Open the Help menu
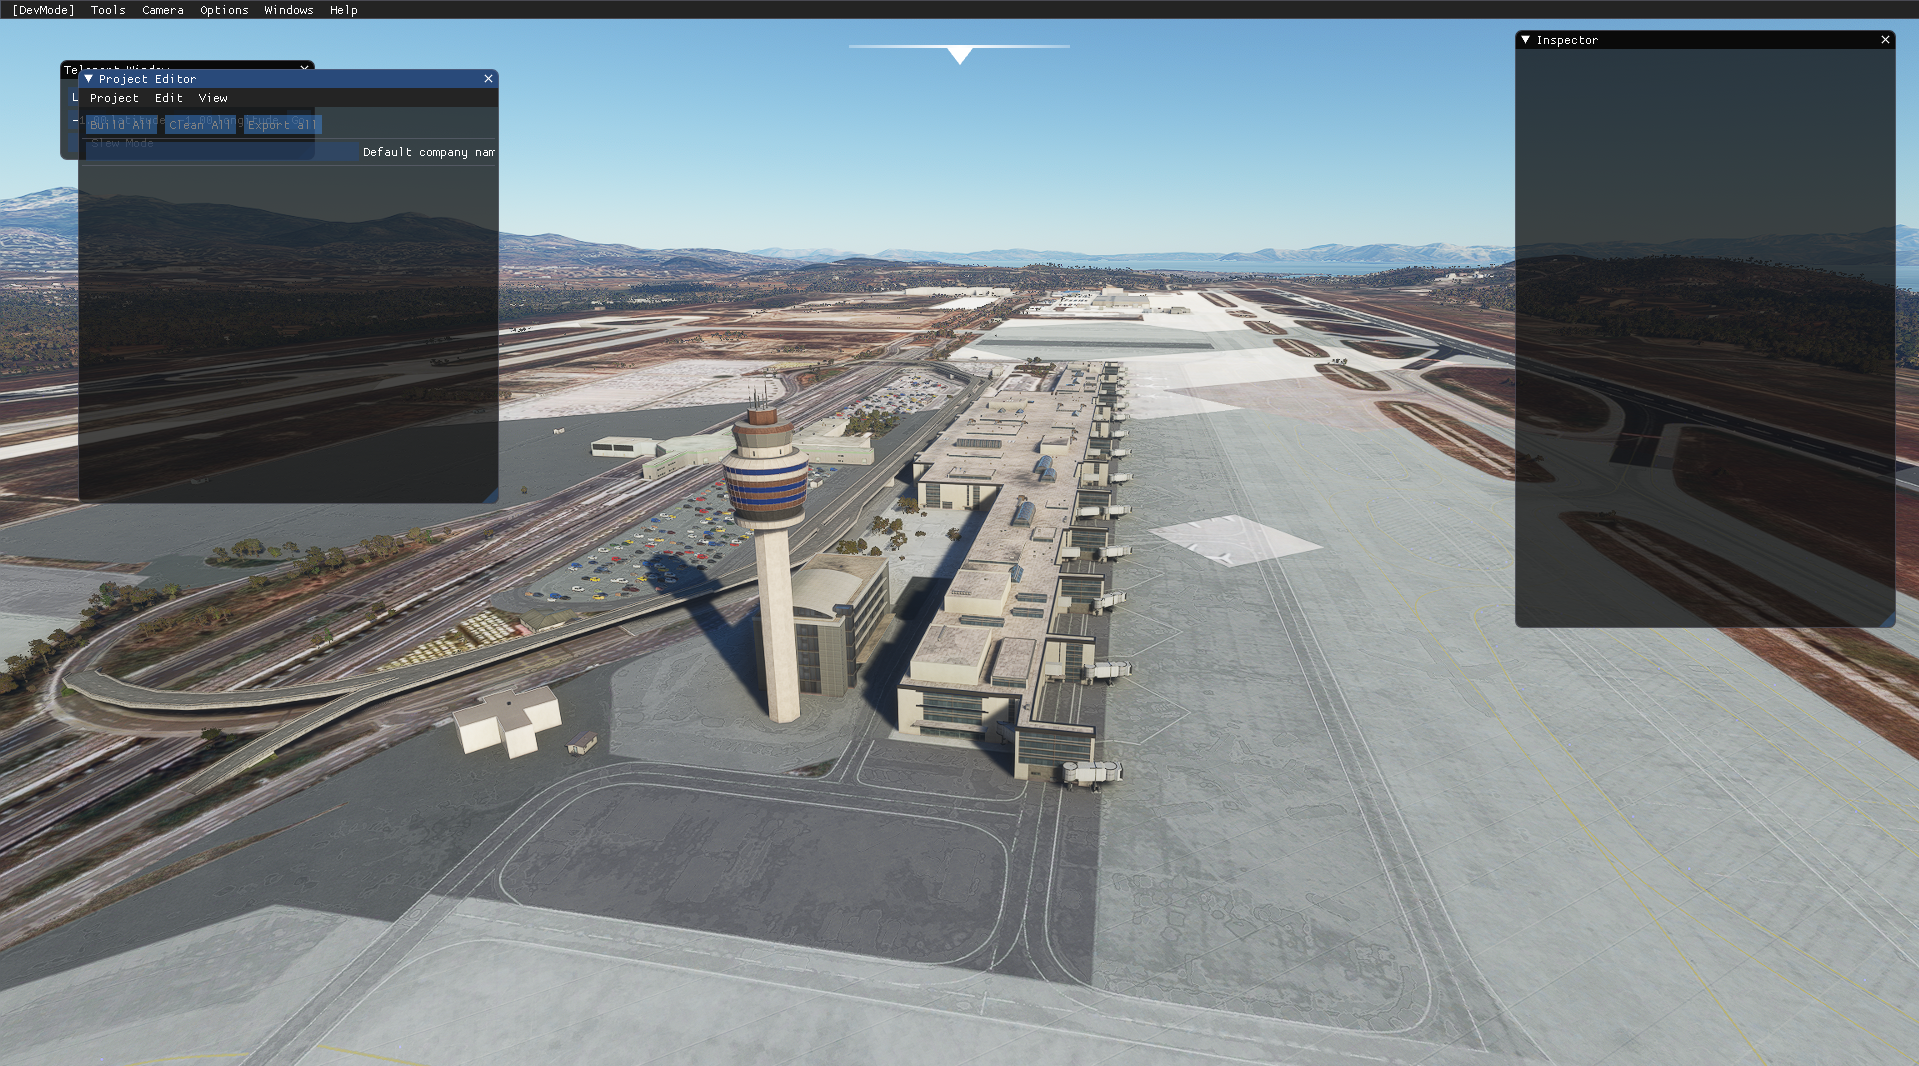1919x1066 pixels. tap(344, 10)
